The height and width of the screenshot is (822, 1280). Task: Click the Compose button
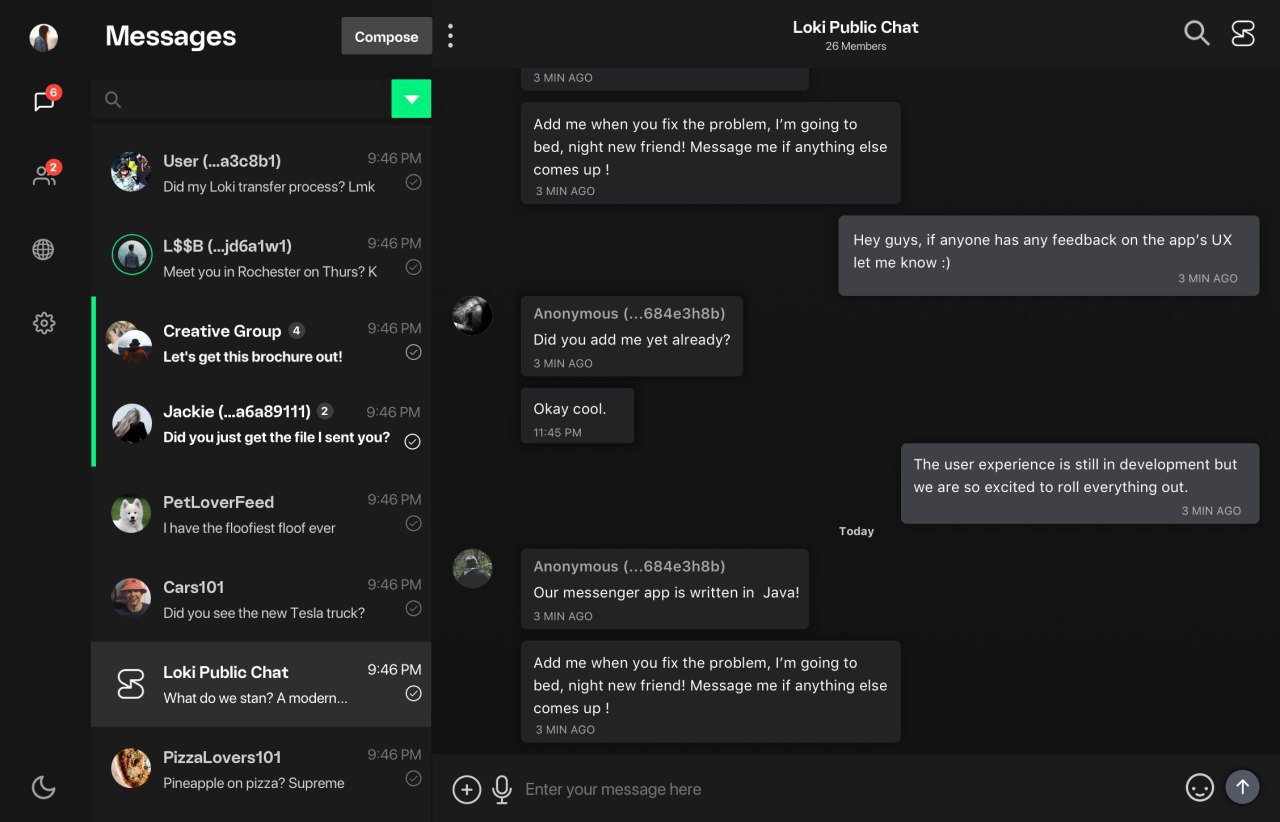[x=386, y=36]
